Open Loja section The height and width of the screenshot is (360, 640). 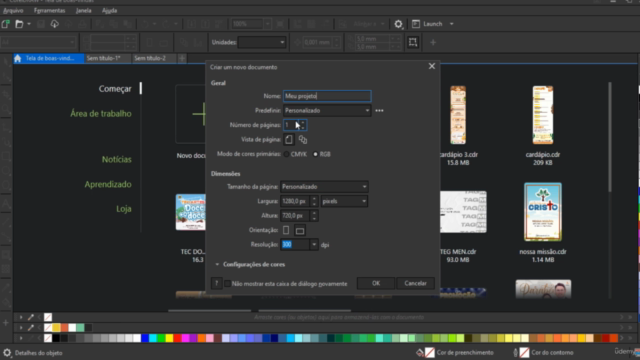coord(124,209)
